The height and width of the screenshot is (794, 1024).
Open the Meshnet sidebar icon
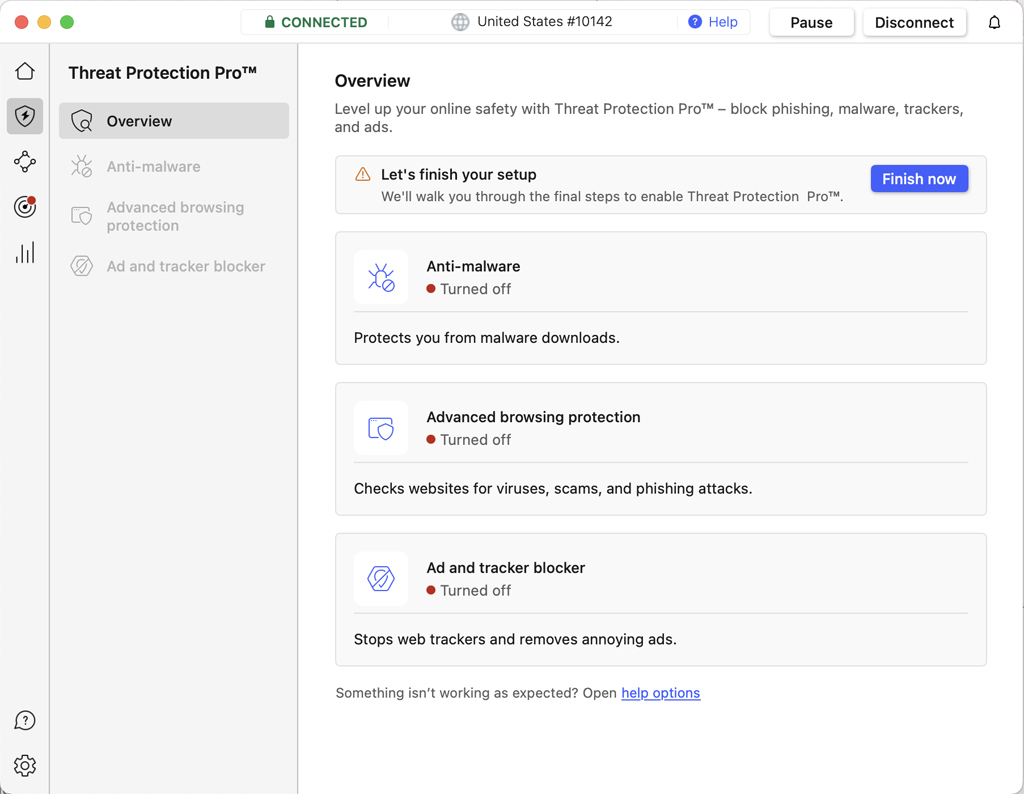(24, 161)
